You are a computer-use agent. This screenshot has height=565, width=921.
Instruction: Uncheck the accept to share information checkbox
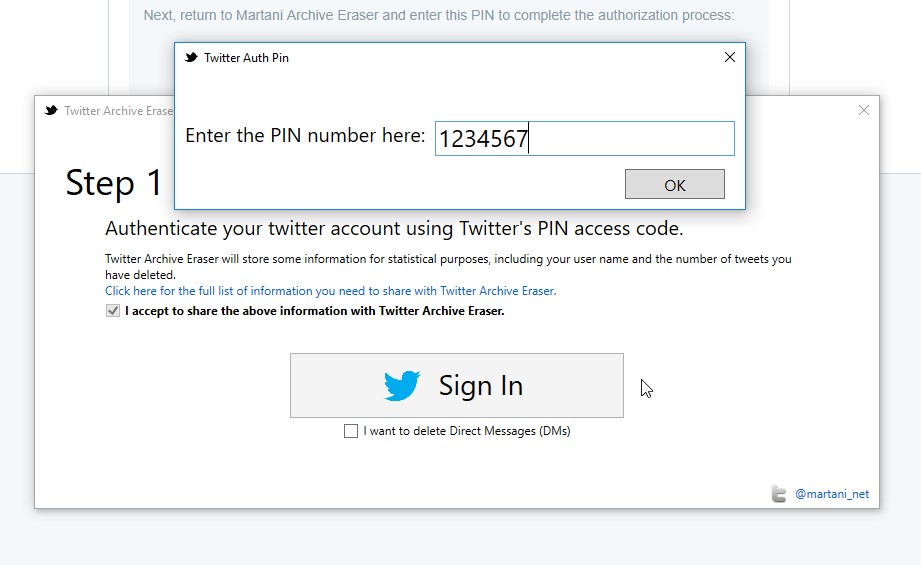pos(113,311)
